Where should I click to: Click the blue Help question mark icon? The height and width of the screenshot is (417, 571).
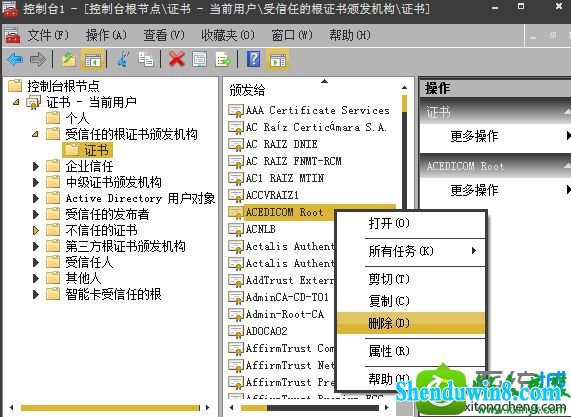point(253,59)
